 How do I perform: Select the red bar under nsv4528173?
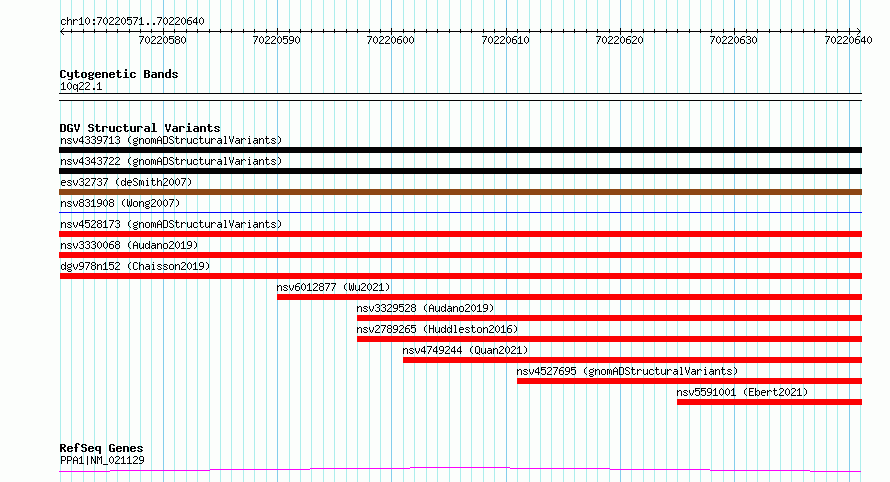[460, 234]
